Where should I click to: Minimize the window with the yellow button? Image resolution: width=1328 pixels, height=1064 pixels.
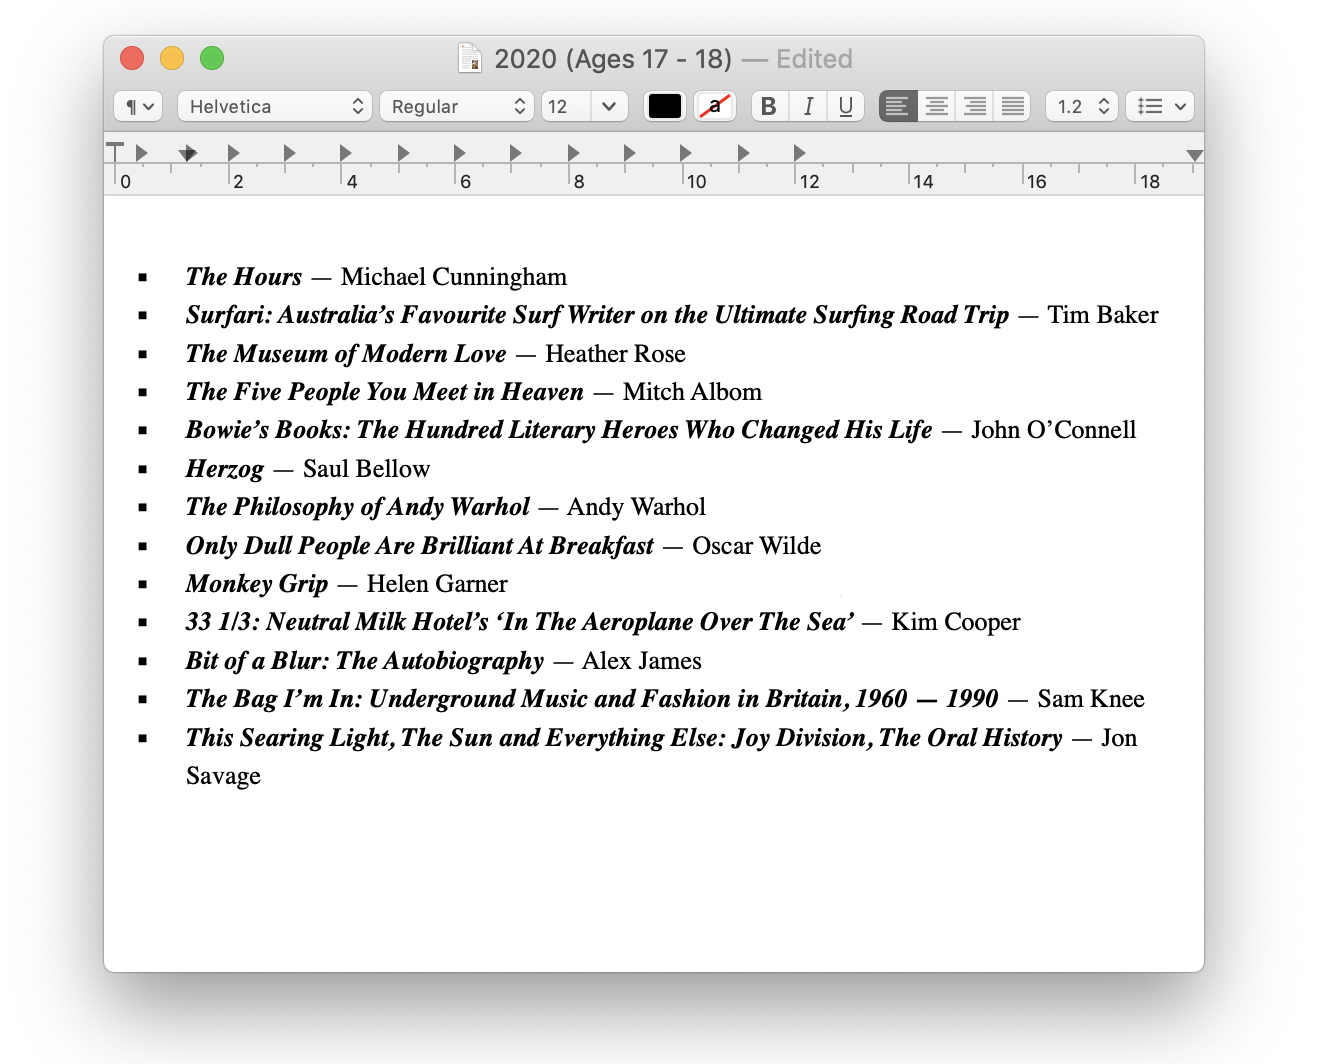[x=172, y=58]
